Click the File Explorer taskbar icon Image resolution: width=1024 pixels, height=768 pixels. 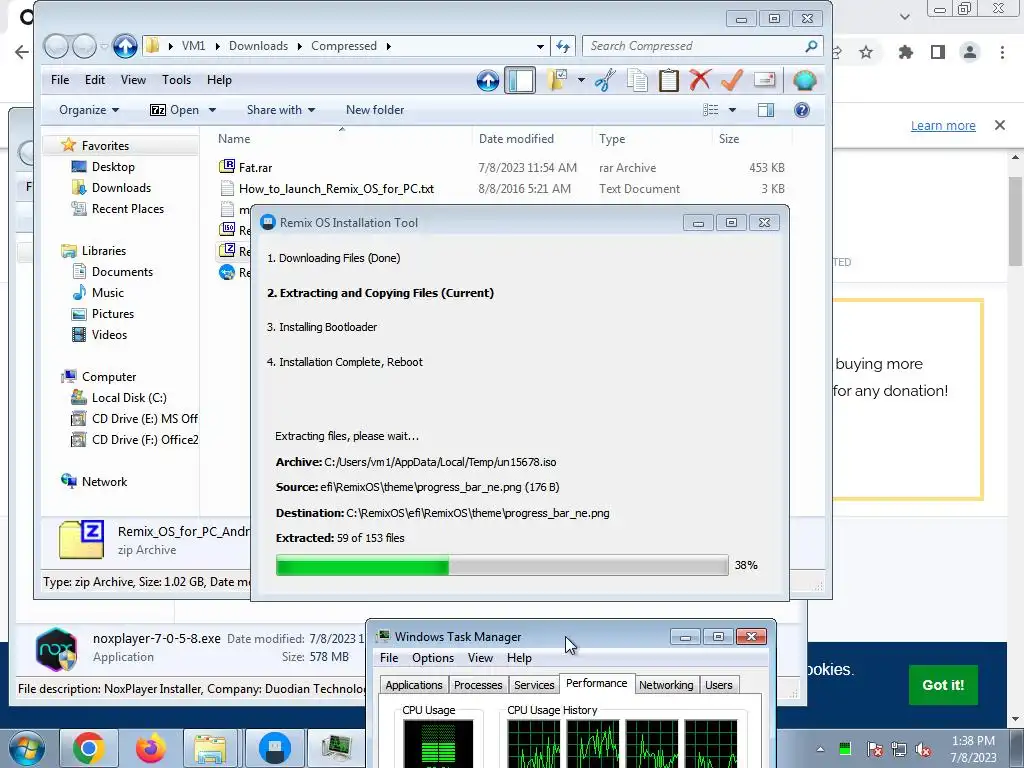click(210, 748)
